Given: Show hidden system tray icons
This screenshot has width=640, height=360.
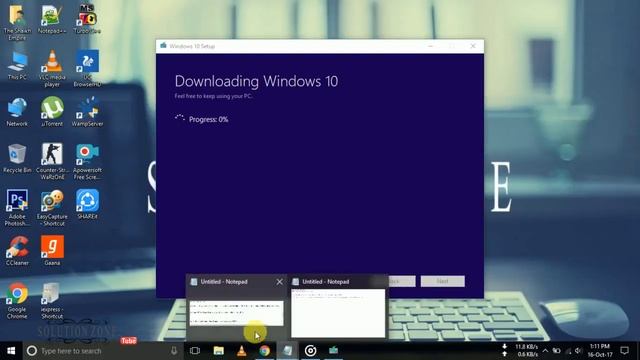Looking at the screenshot, I should (x=545, y=351).
